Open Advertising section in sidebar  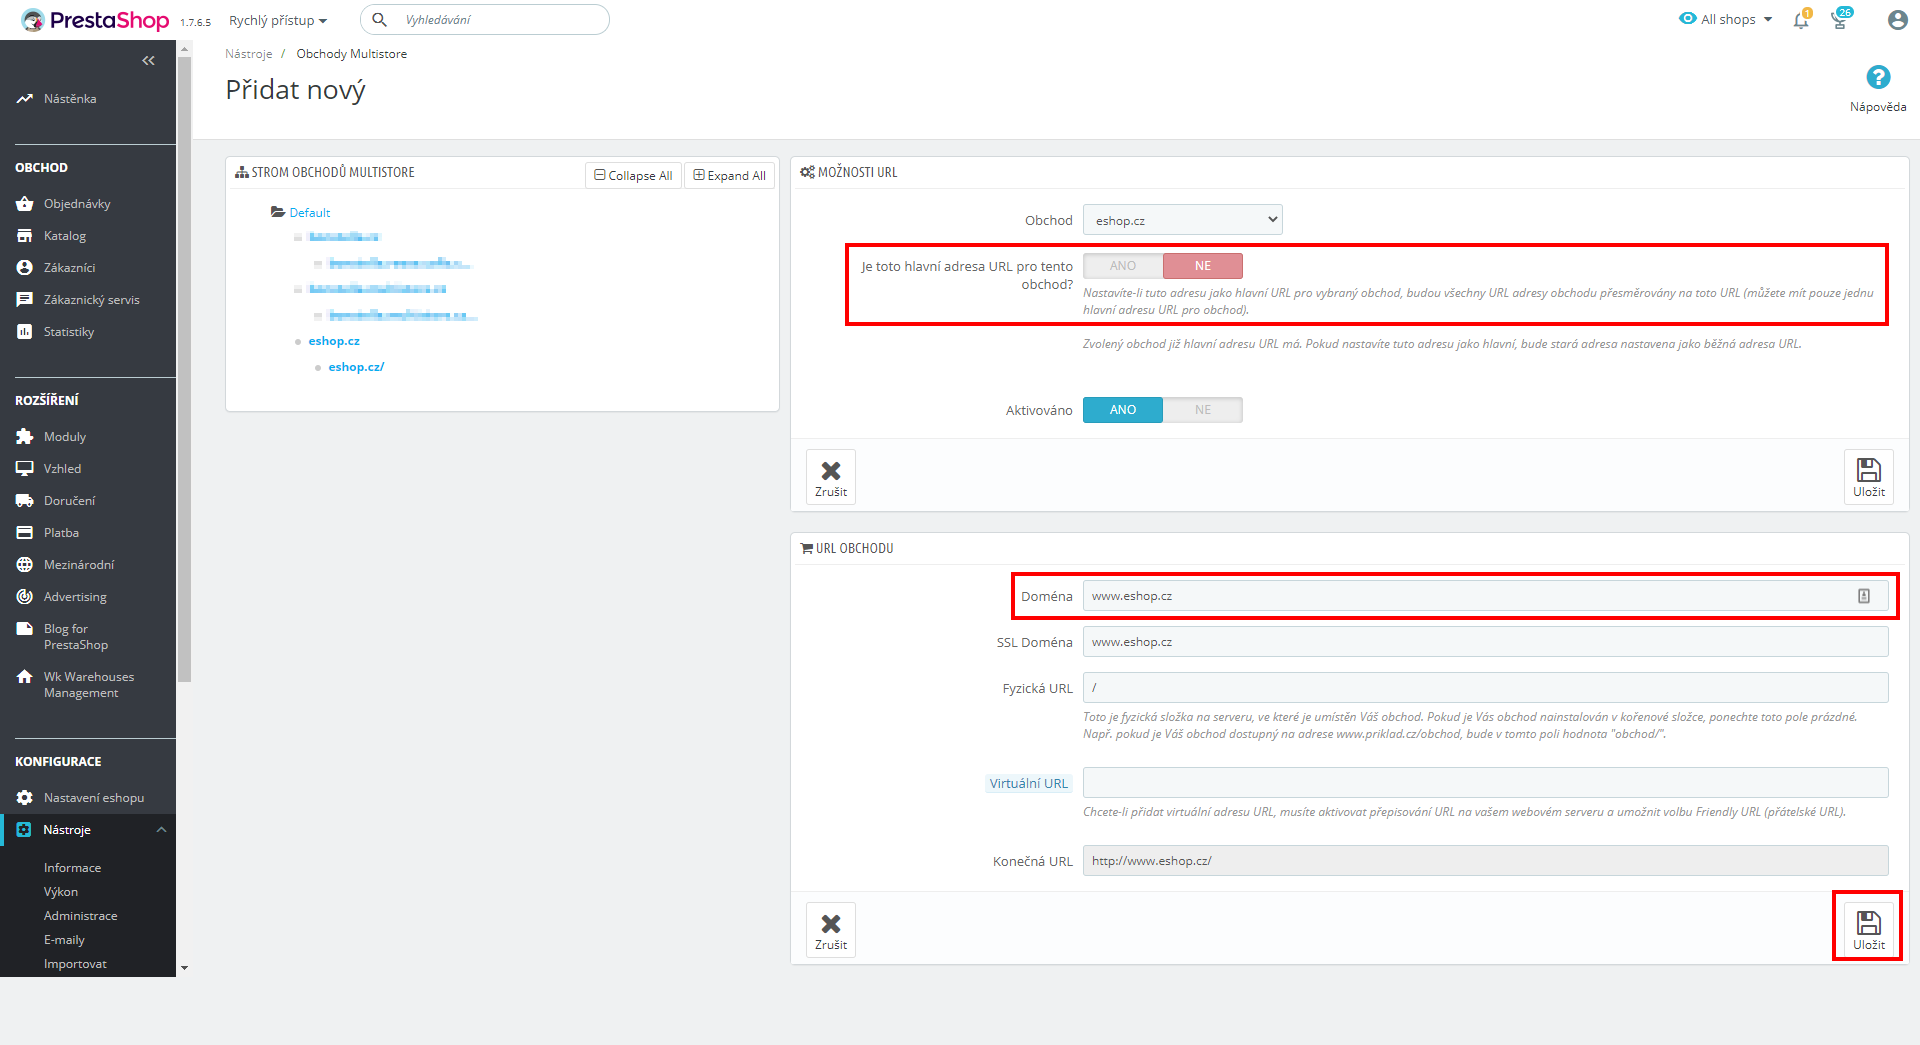click(x=75, y=597)
